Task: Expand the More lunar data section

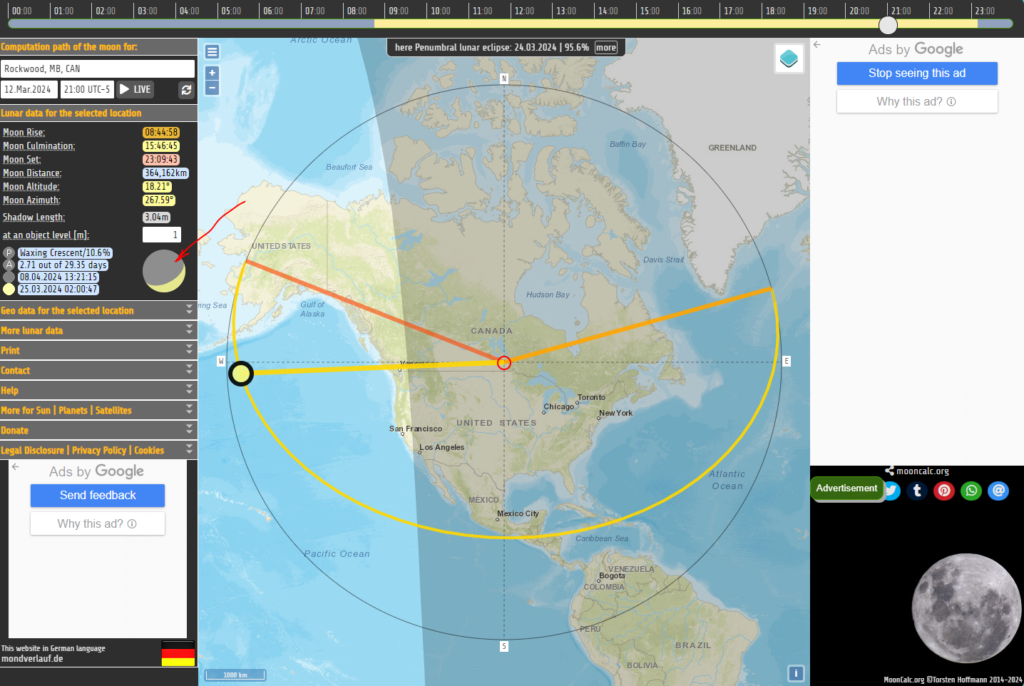Action: [99, 331]
